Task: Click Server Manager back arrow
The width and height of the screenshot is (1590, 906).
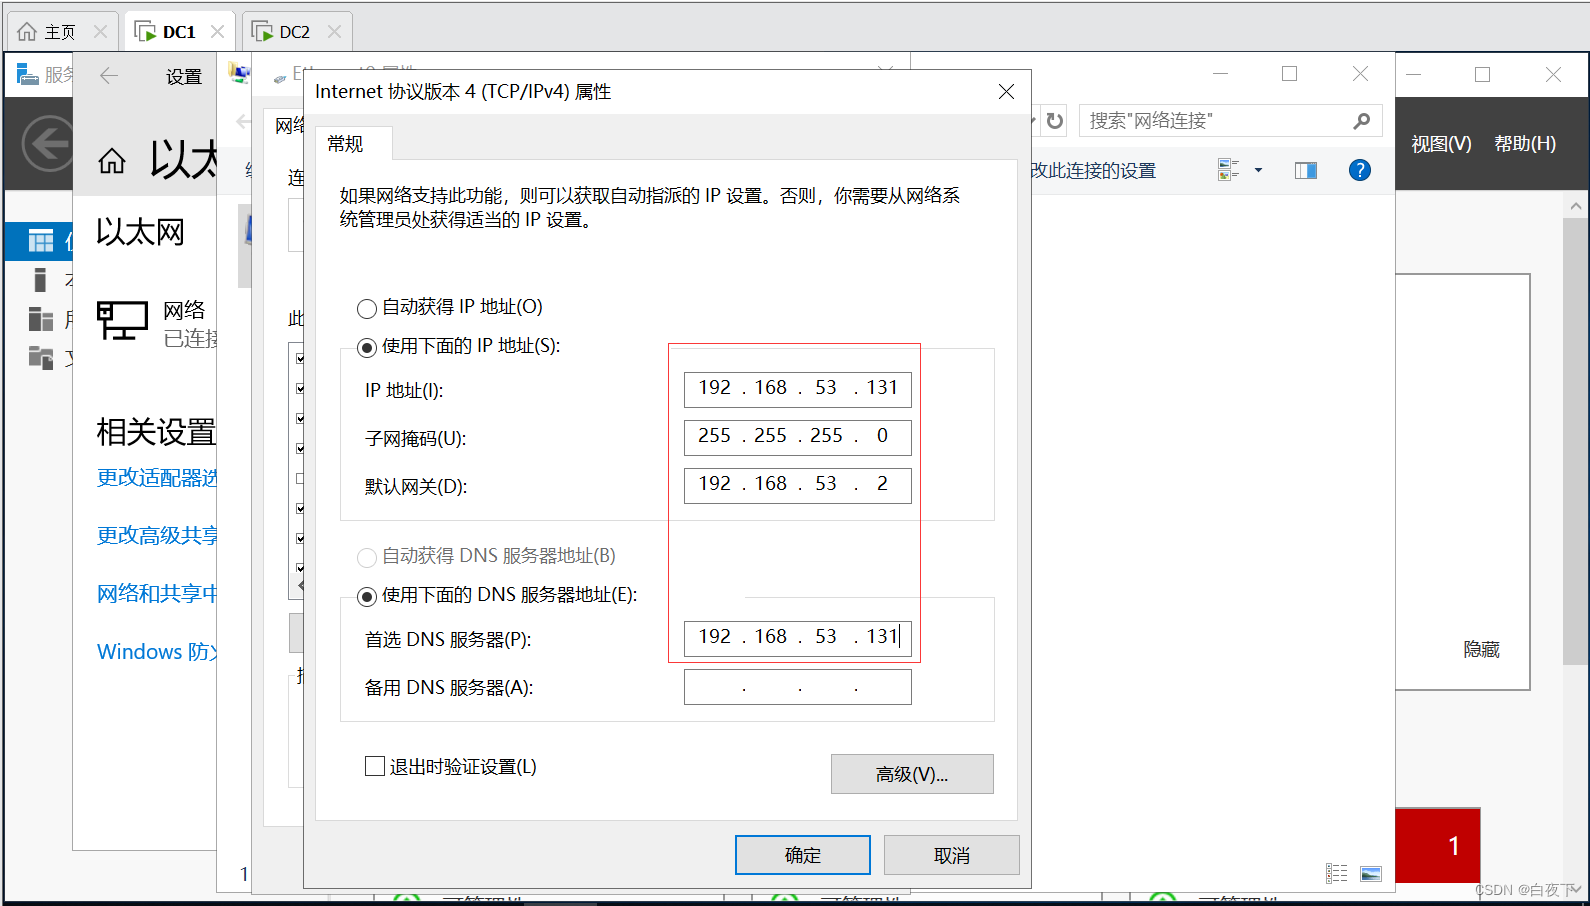Action: coord(48,144)
